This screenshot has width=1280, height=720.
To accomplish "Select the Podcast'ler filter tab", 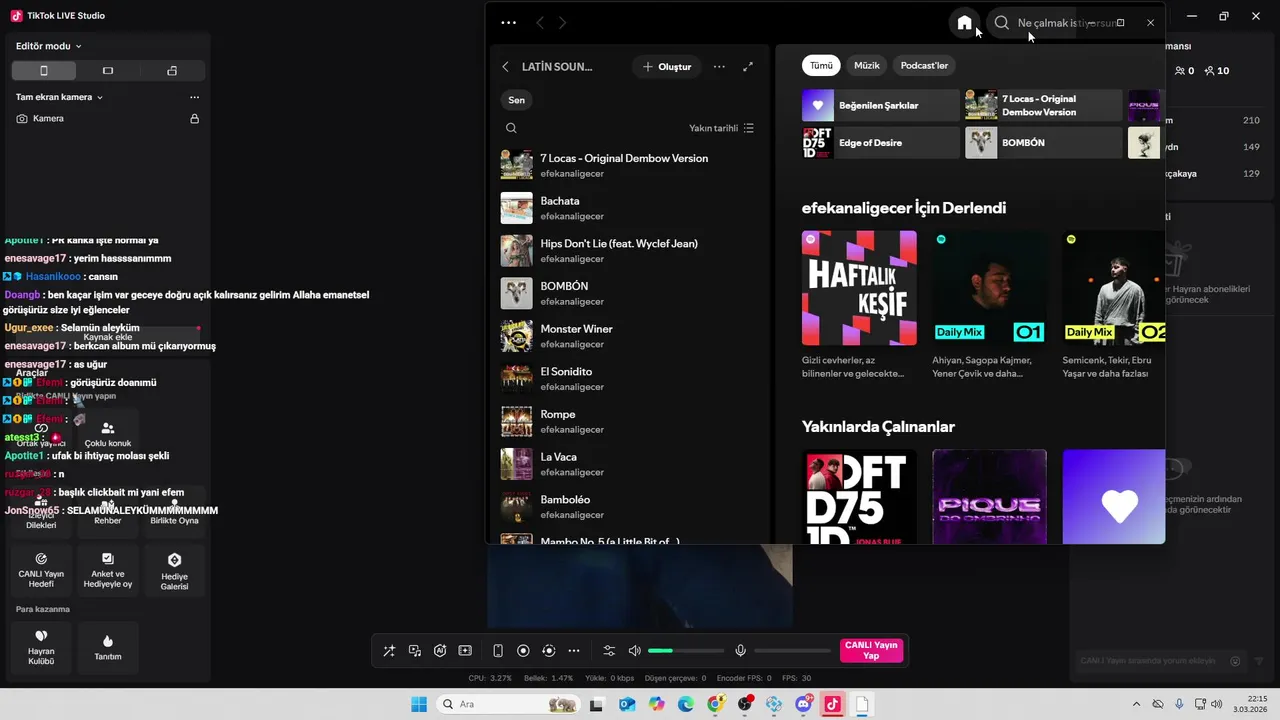I will (924, 65).
